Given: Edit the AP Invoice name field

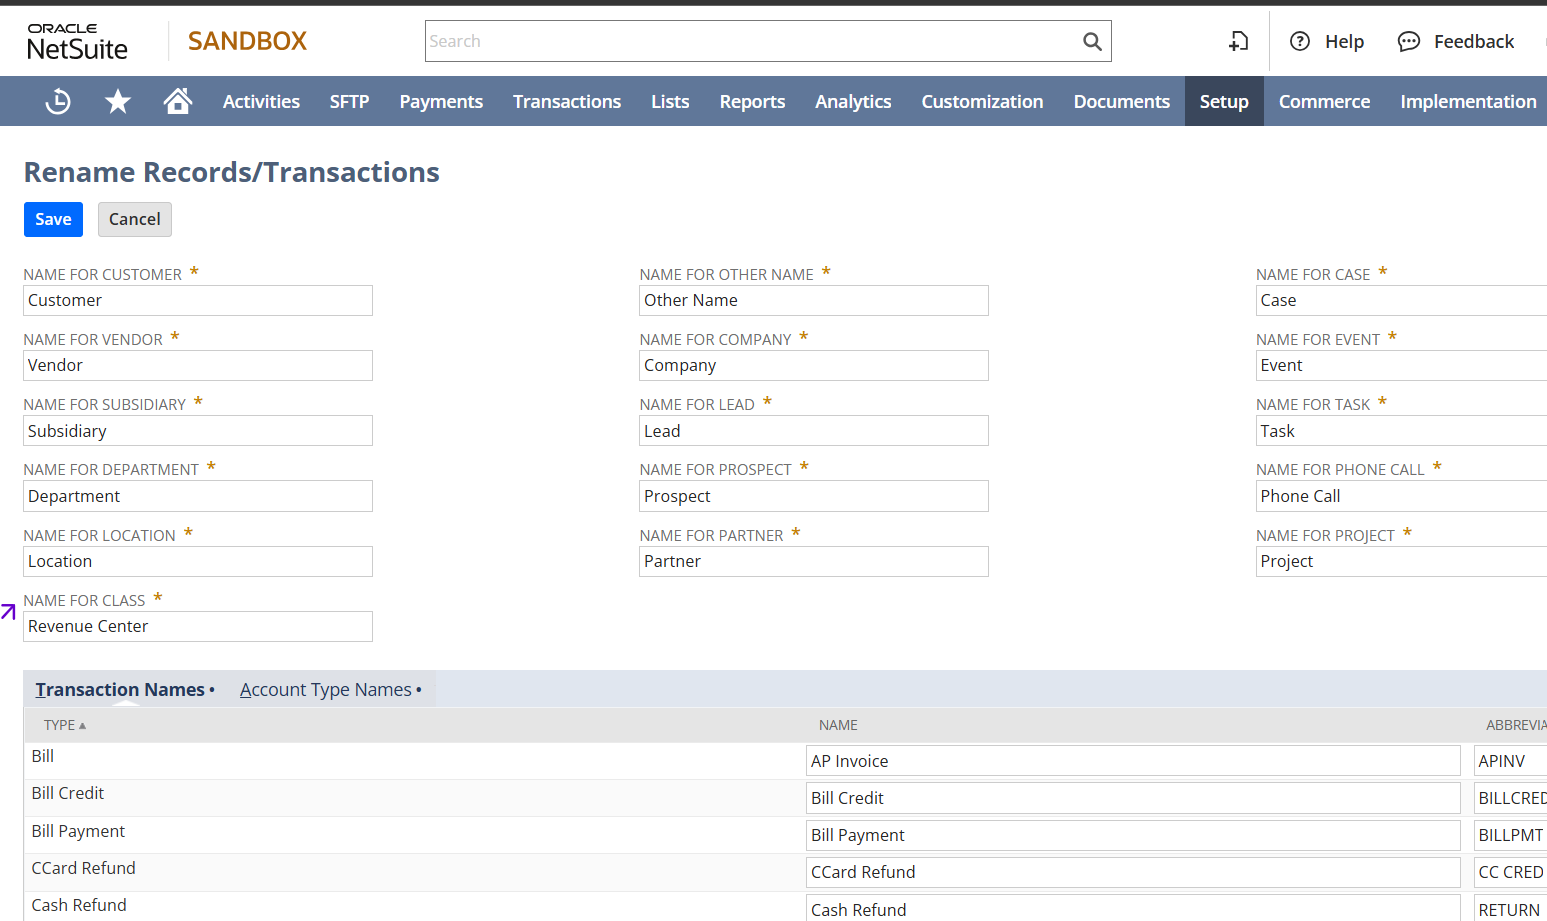Looking at the screenshot, I should pos(1132,761).
